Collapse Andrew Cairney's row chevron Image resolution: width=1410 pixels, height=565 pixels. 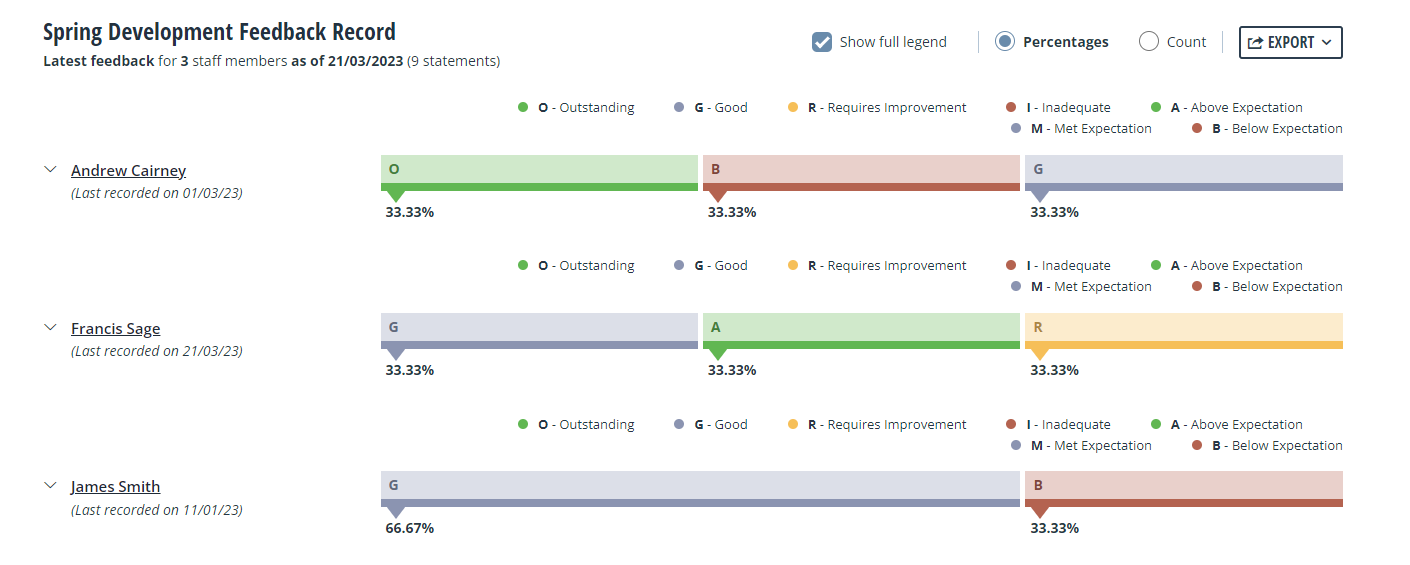50,170
